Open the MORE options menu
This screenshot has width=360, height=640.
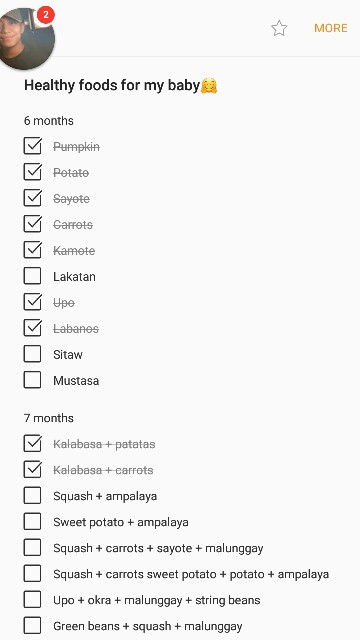[x=331, y=28]
